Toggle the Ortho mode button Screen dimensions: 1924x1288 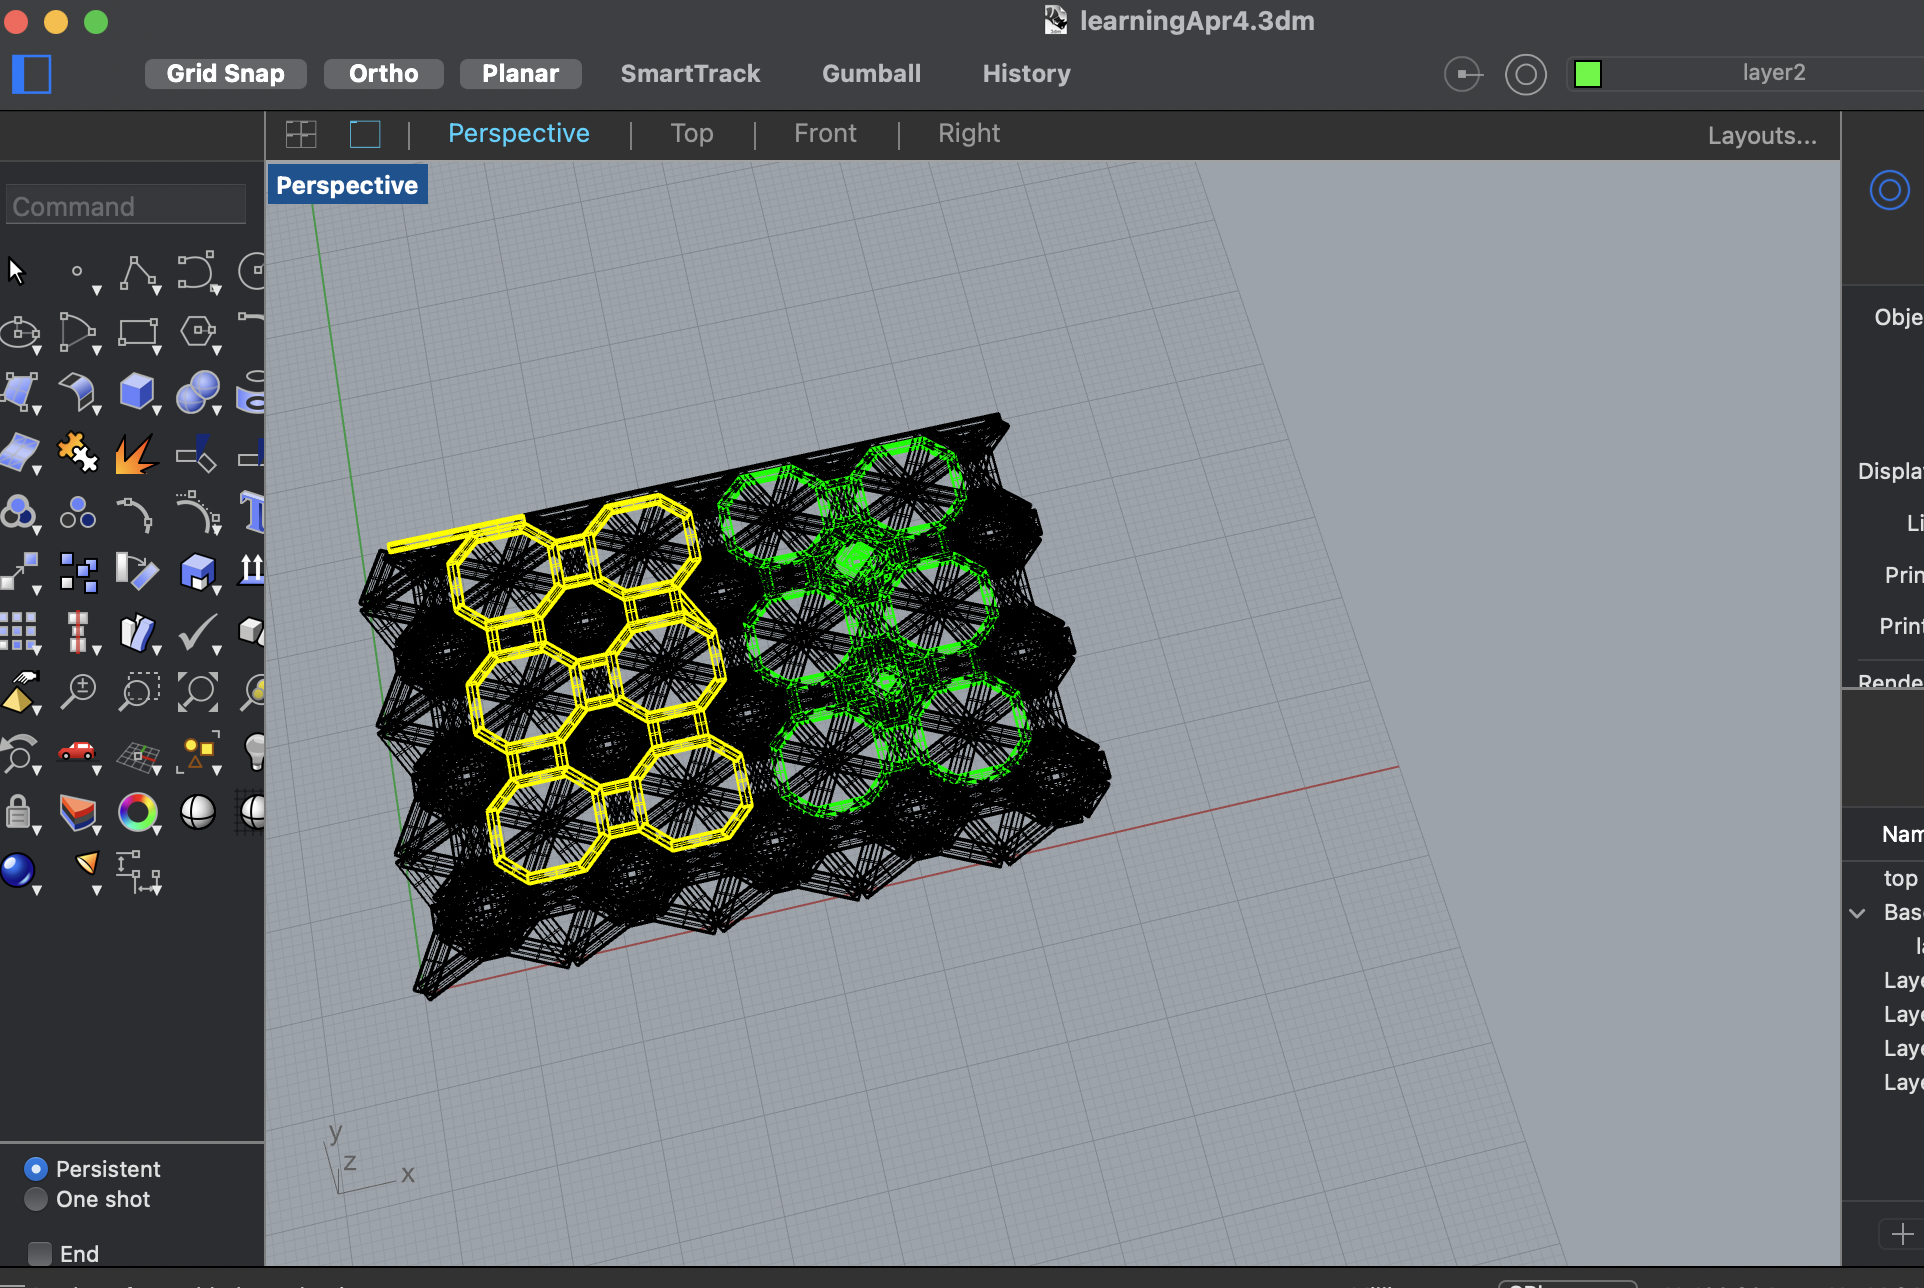(383, 74)
